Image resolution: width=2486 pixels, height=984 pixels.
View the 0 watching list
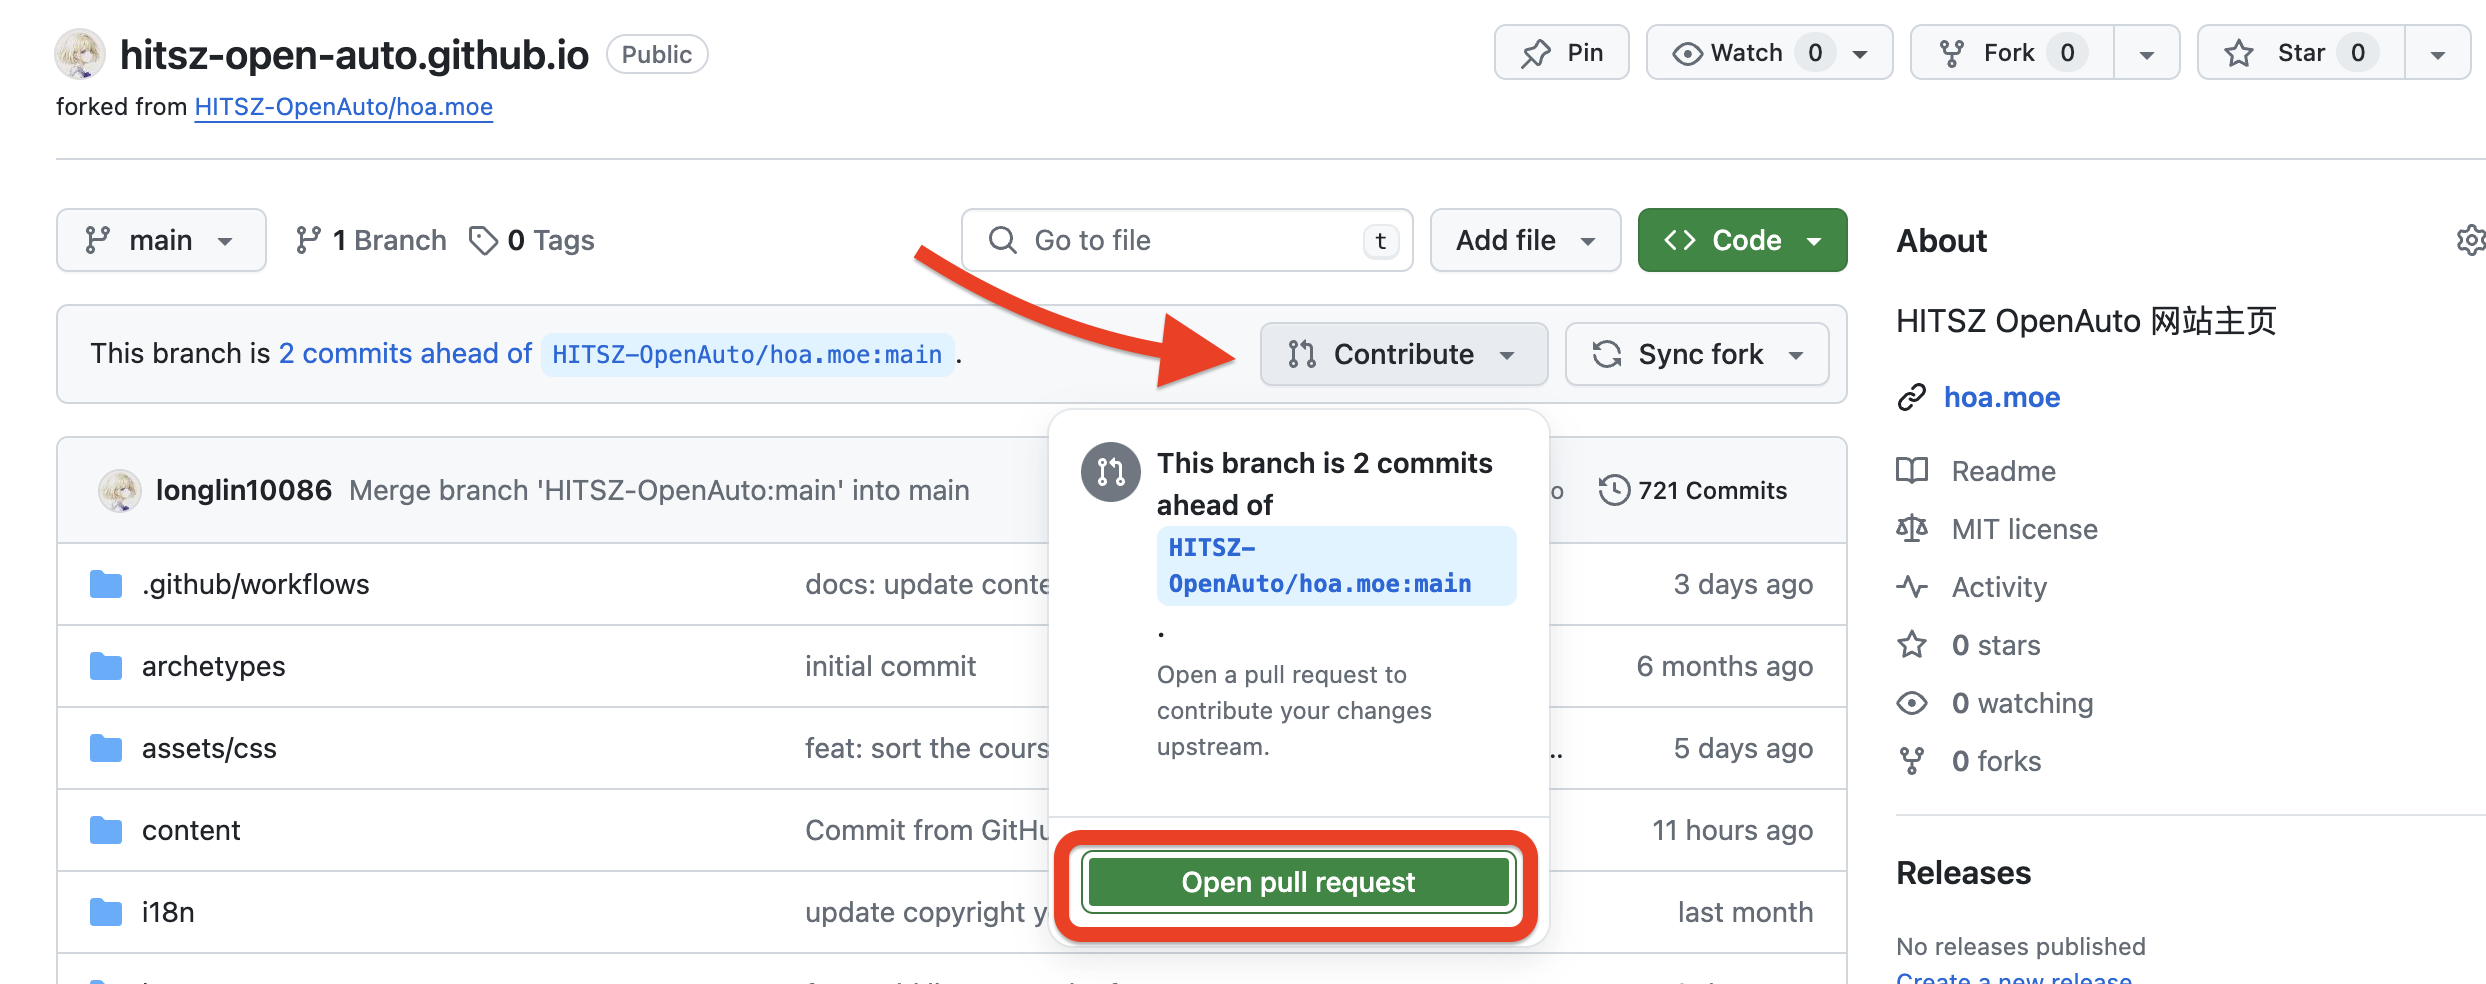tap(2022, 703)
